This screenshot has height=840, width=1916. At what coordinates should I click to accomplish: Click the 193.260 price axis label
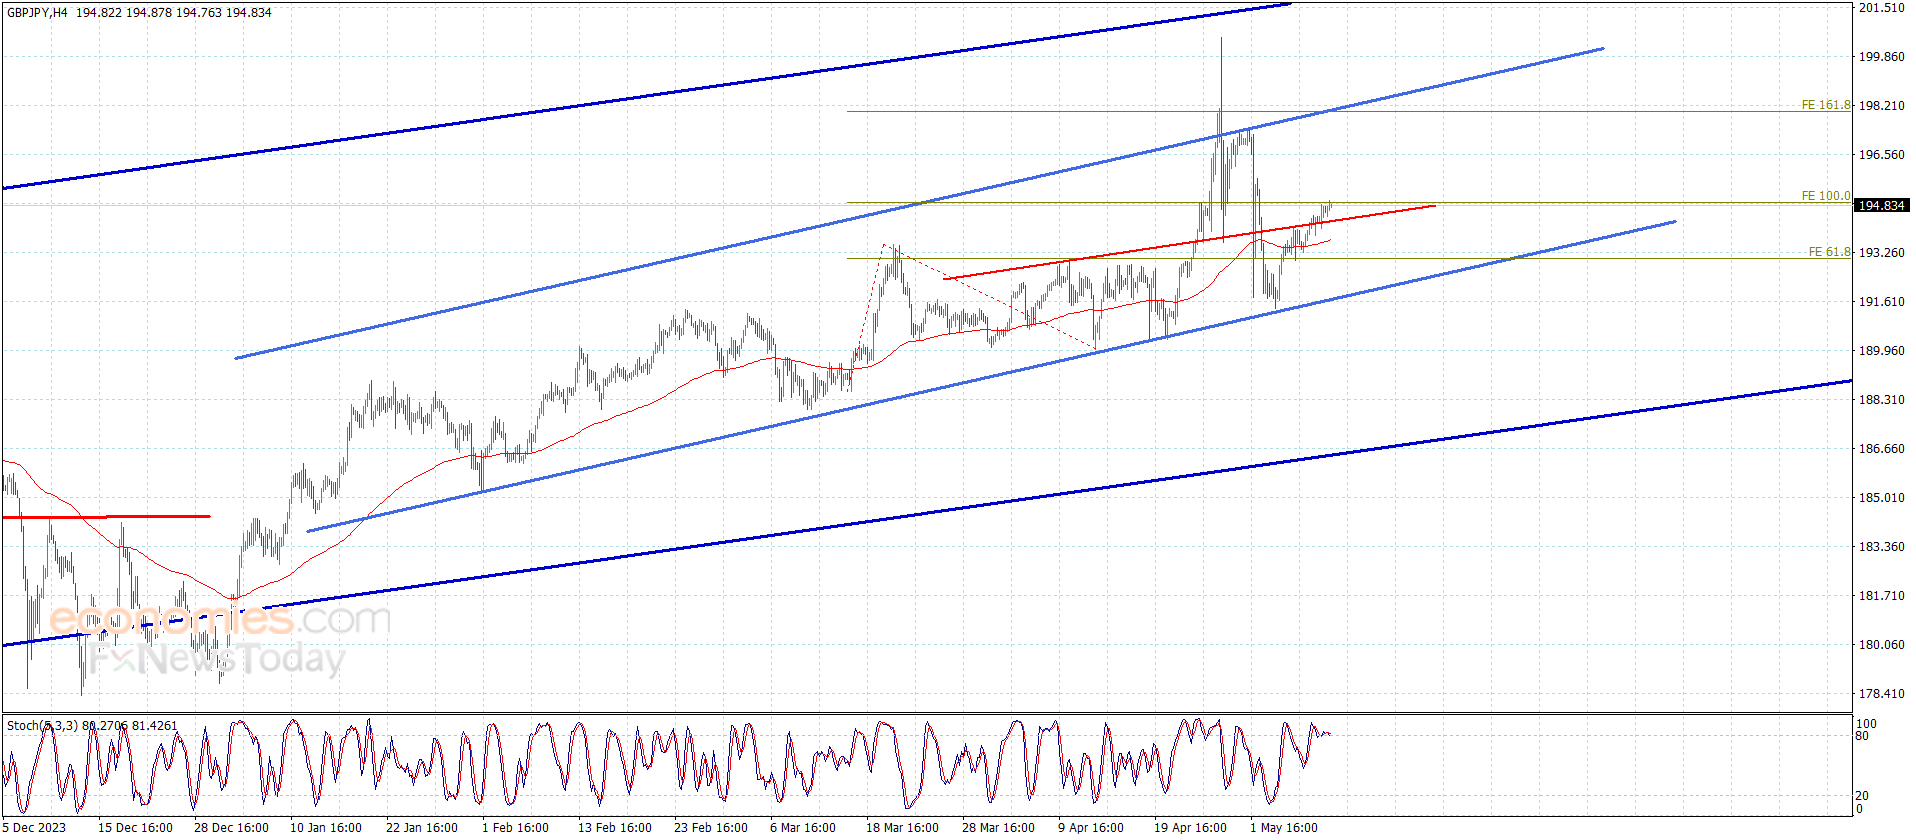click(x=1881, y=253)
